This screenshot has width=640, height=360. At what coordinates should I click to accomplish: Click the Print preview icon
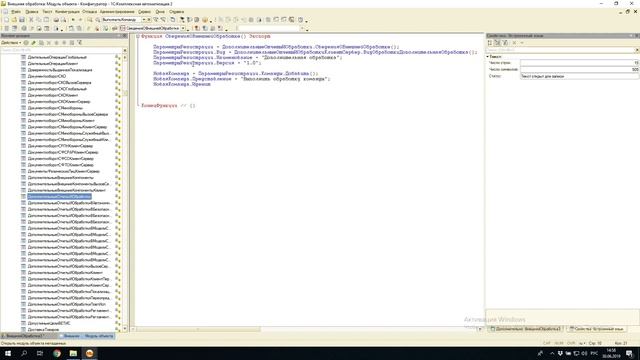pyautogui.click(x=64, y=20)
